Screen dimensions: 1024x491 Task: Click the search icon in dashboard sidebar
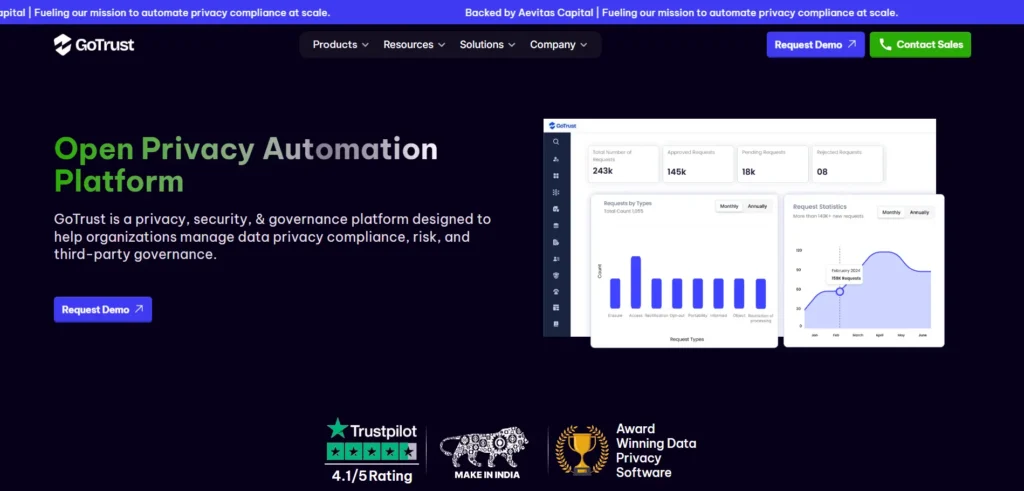point(556,142)
